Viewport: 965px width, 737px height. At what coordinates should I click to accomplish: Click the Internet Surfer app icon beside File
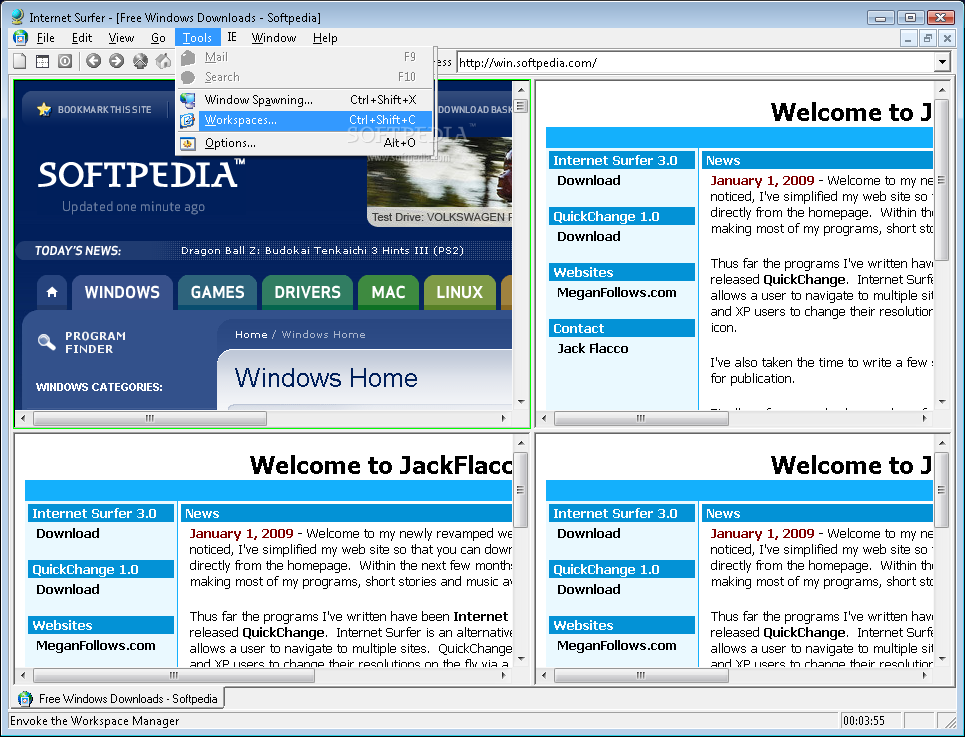pyautogui.click(x=20, y=38)
